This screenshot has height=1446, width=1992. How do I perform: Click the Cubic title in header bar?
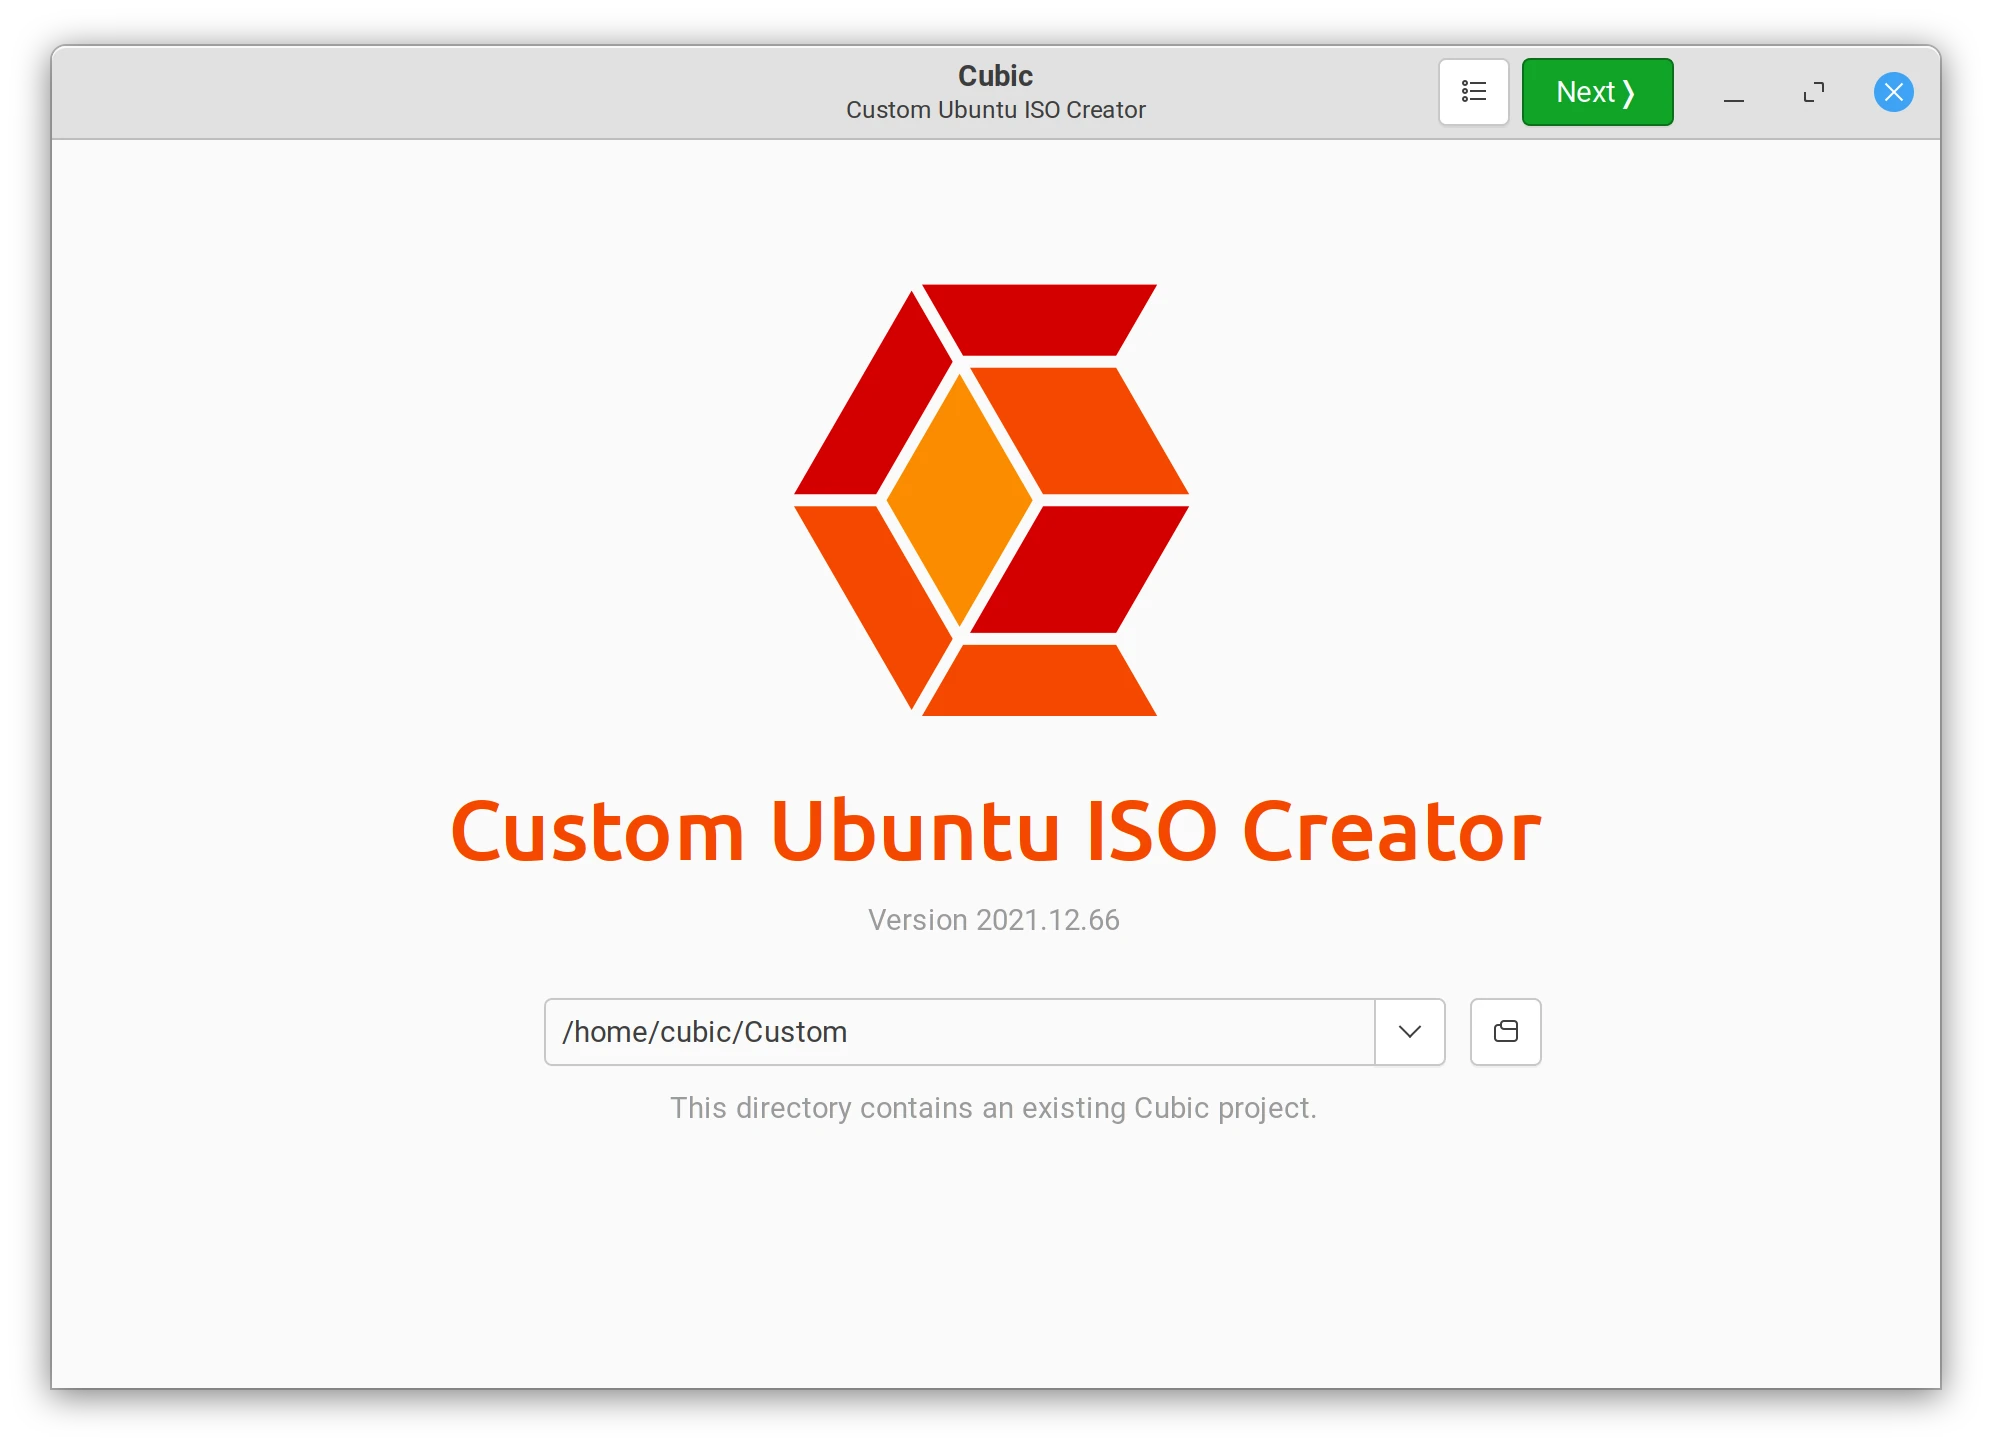[x=995, y=76]
